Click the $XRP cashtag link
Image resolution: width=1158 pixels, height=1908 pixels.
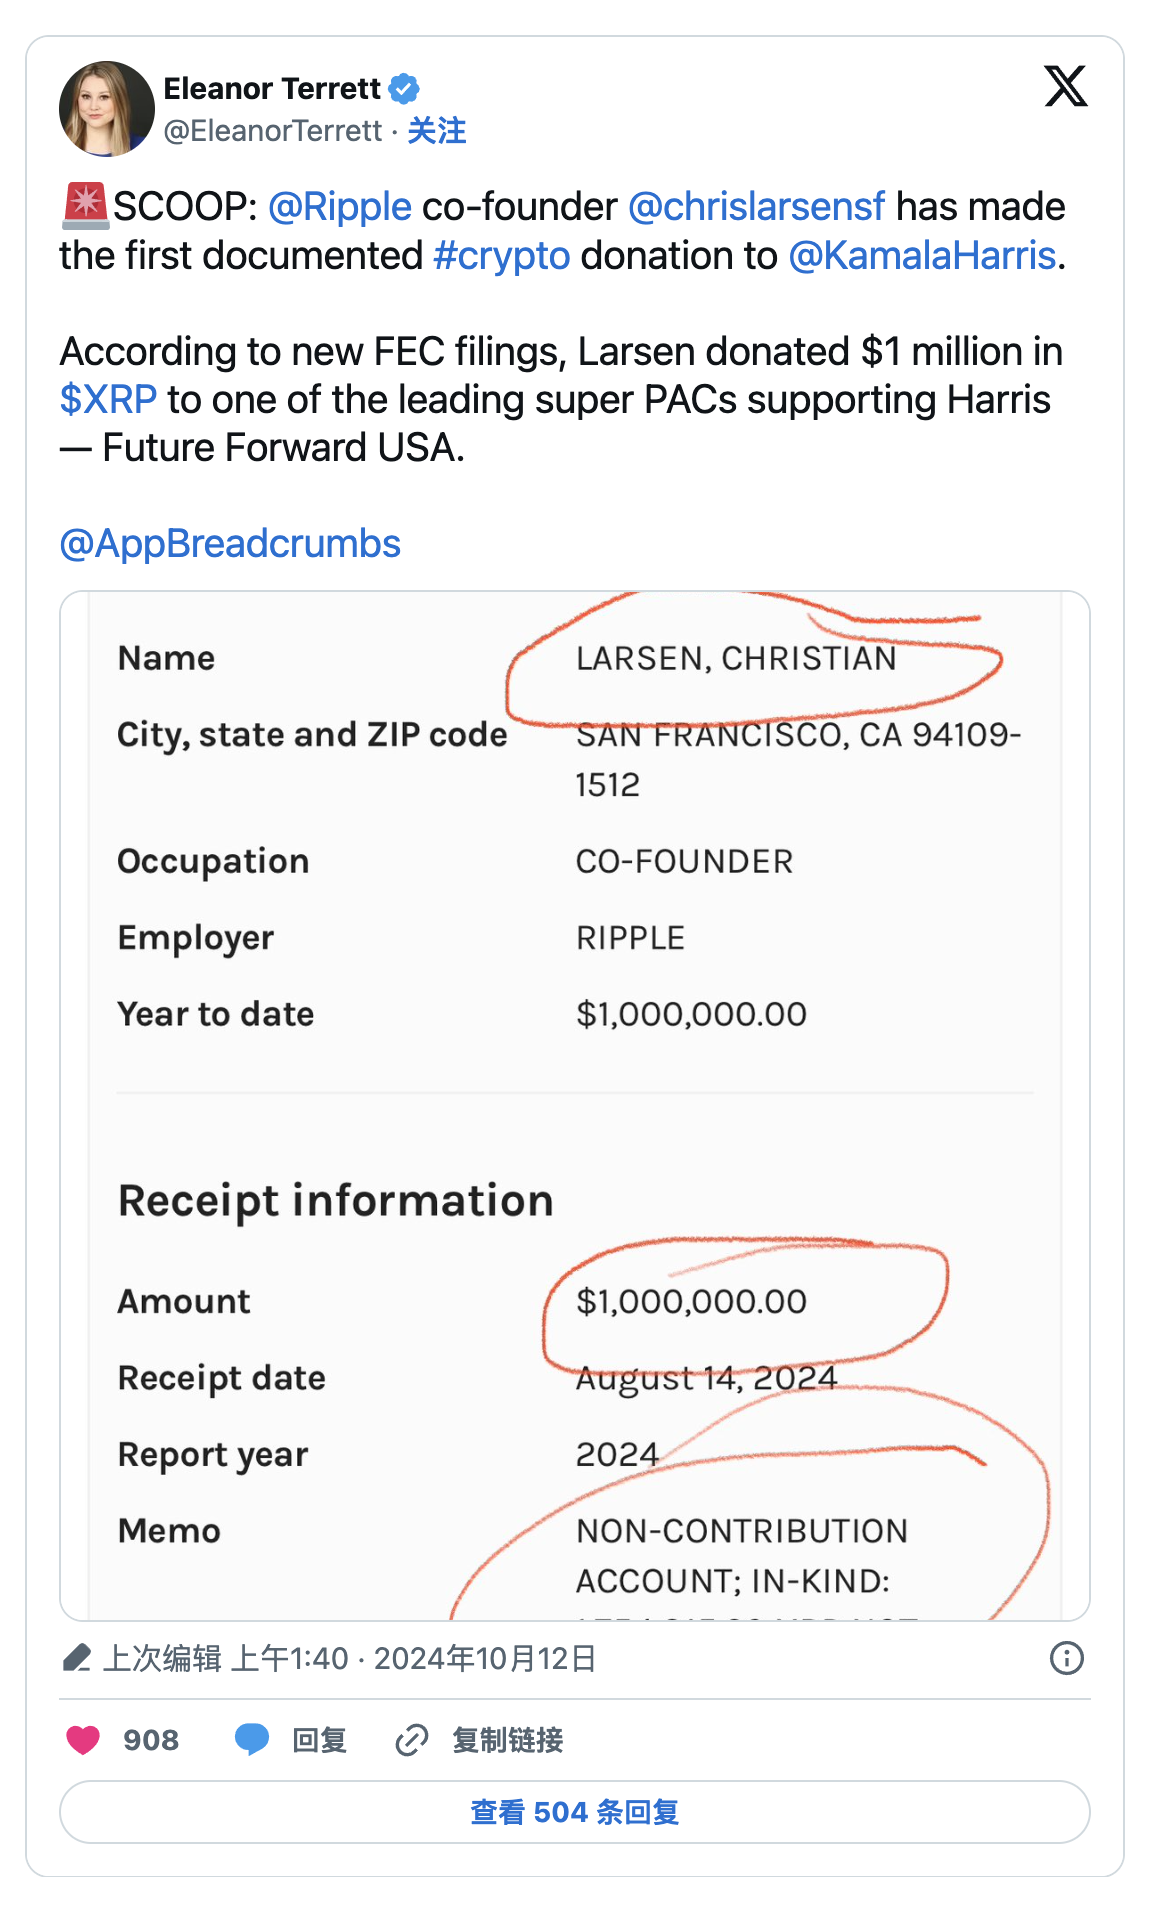pyautogui.click(x=108, y=400)
